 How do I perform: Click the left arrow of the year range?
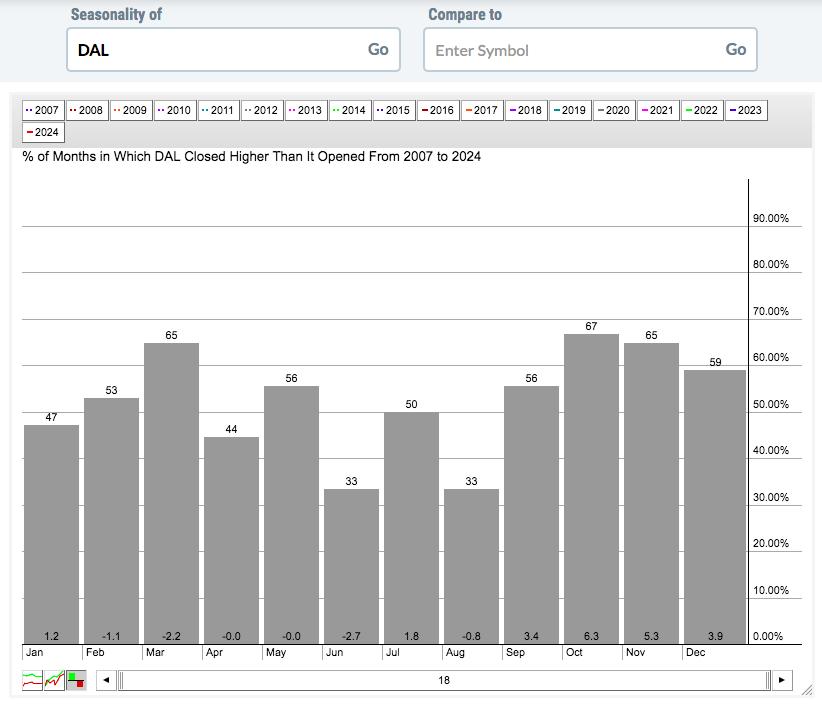coord(106,680)
